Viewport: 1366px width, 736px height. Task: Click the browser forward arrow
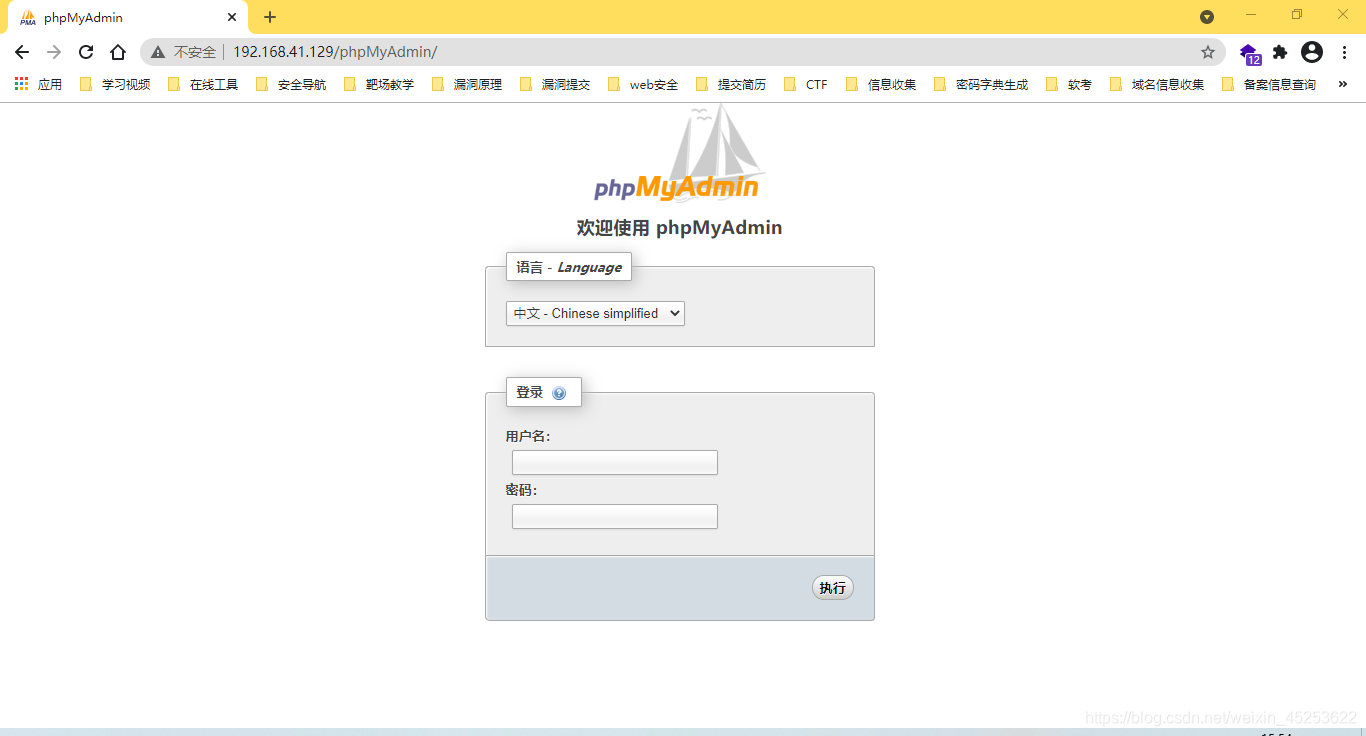(54, 52)
